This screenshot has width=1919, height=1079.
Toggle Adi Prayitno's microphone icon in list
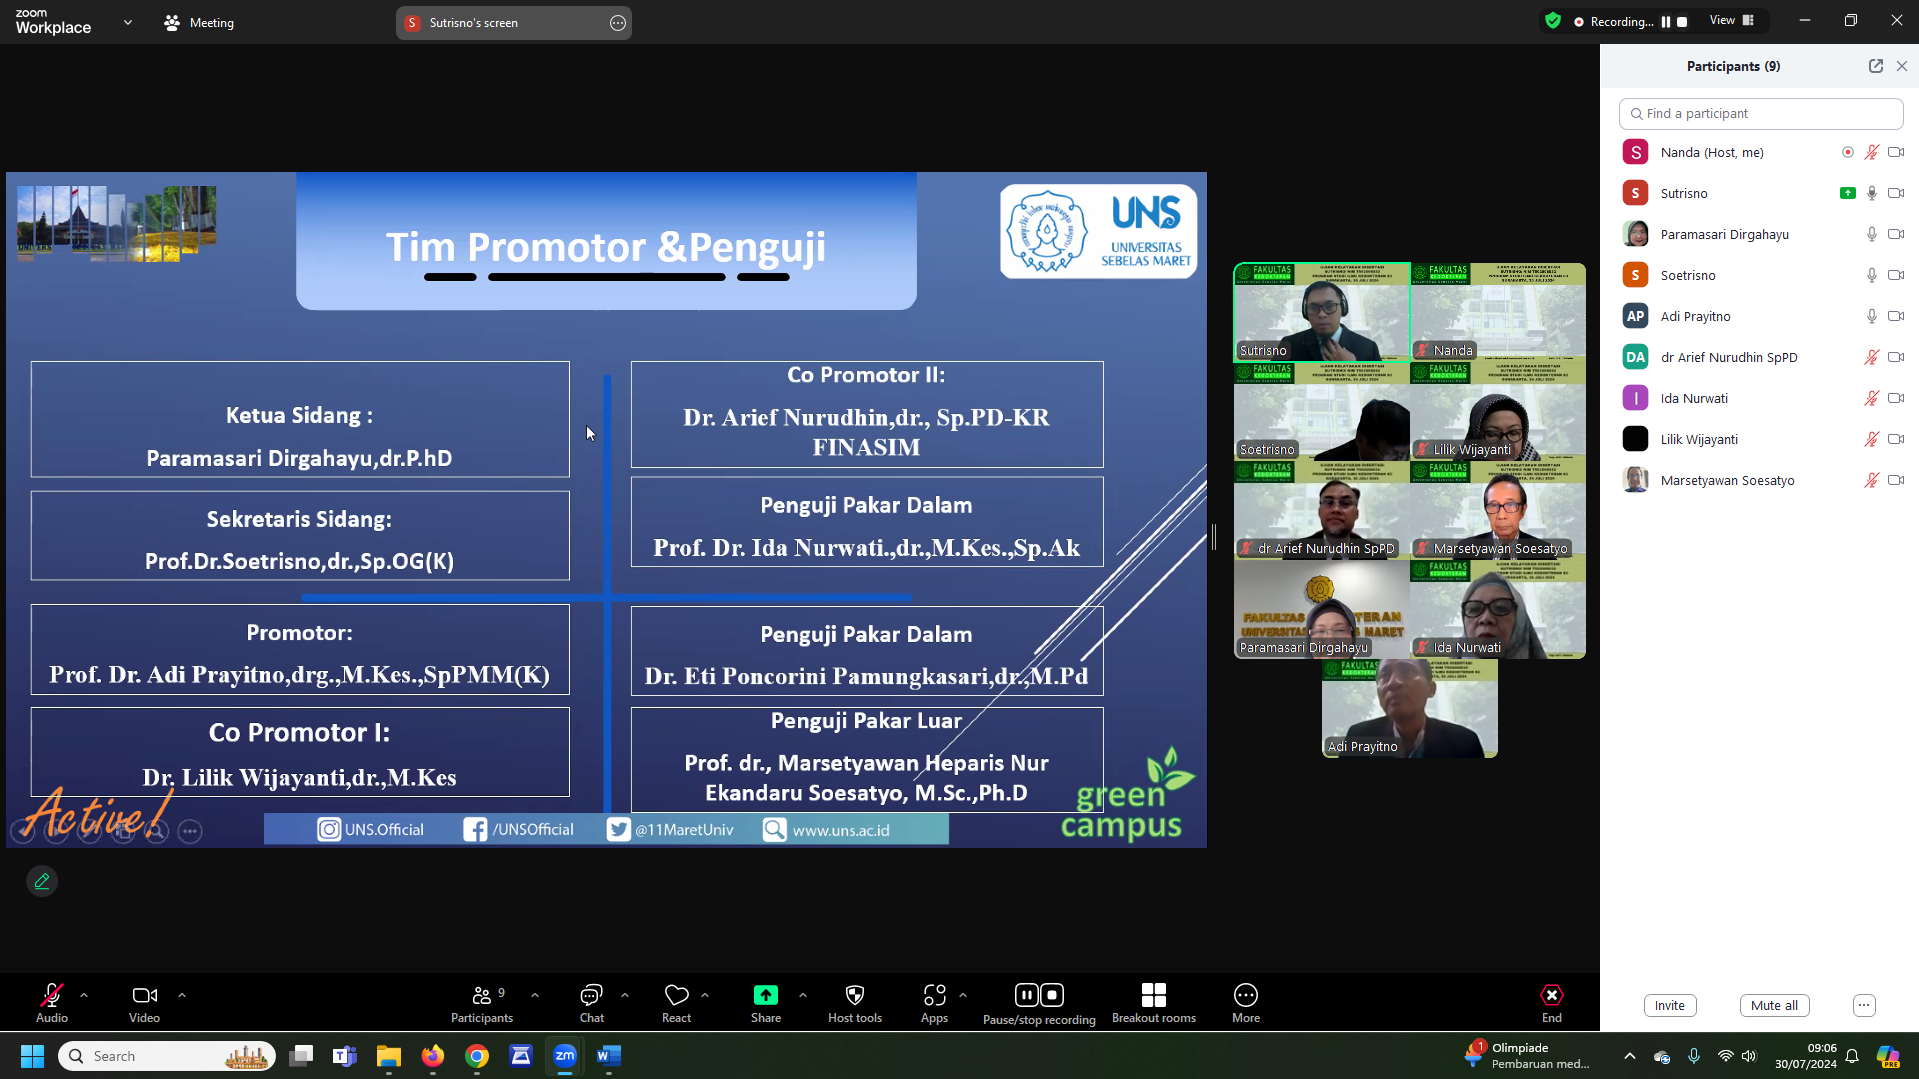1872,316
